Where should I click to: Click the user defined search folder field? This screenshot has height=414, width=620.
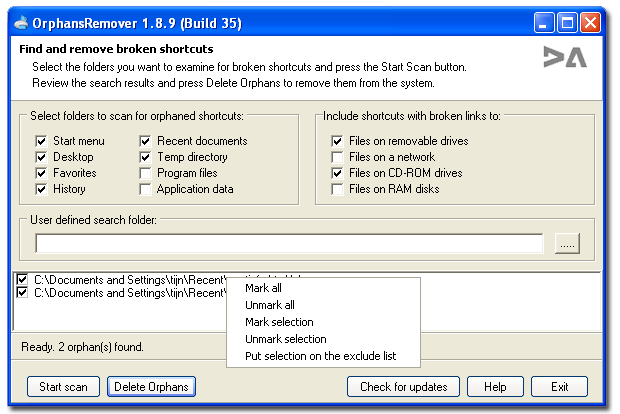(x=289, y=244)
